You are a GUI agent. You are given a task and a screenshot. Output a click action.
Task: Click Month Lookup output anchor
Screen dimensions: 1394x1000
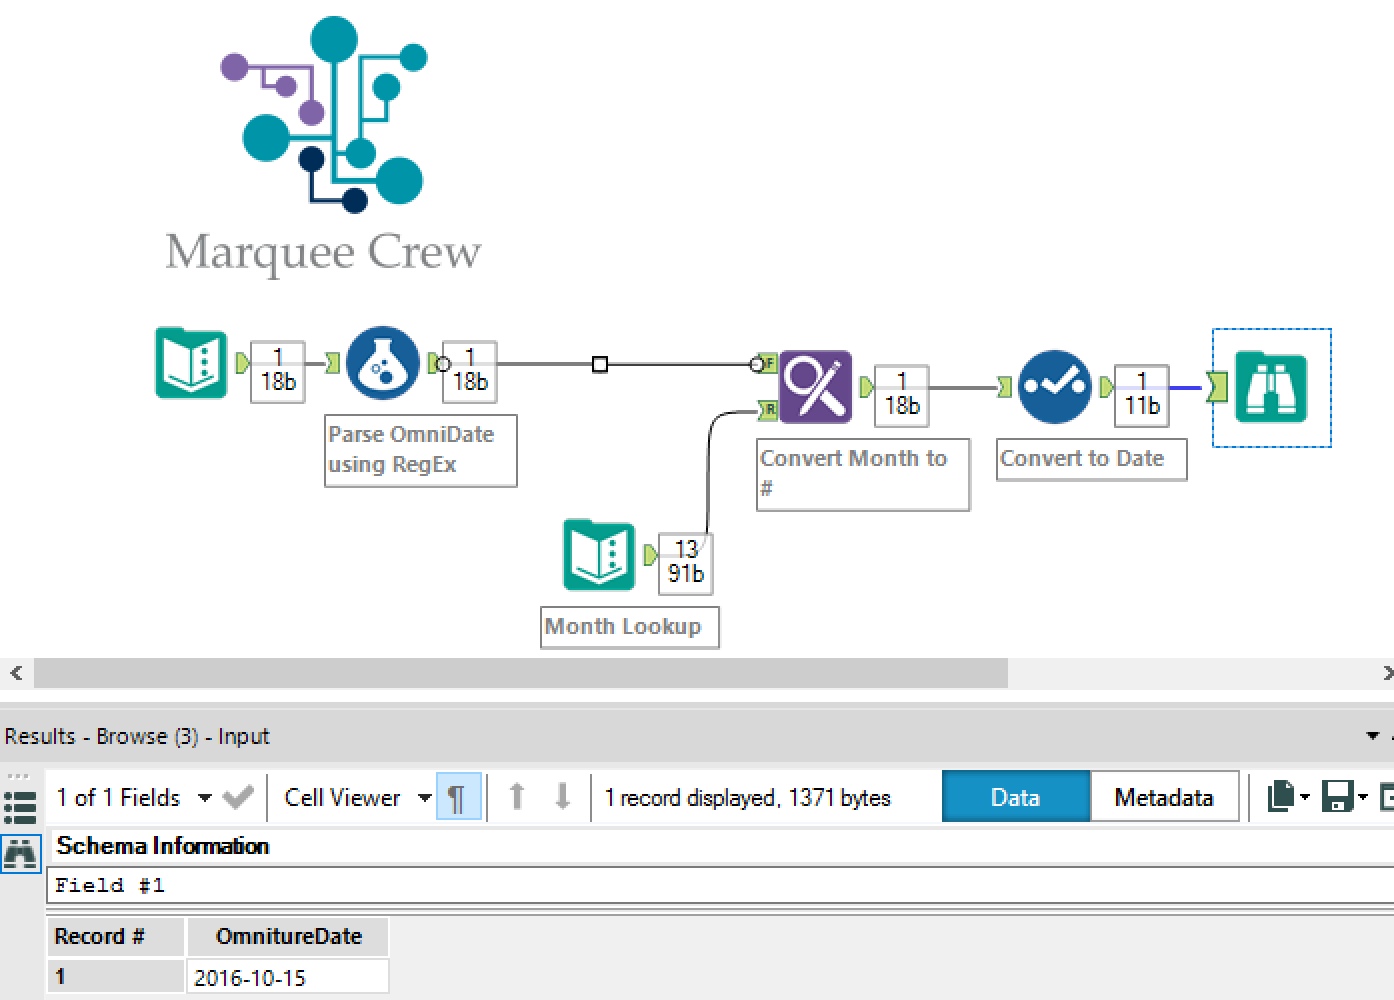[650, 555]
